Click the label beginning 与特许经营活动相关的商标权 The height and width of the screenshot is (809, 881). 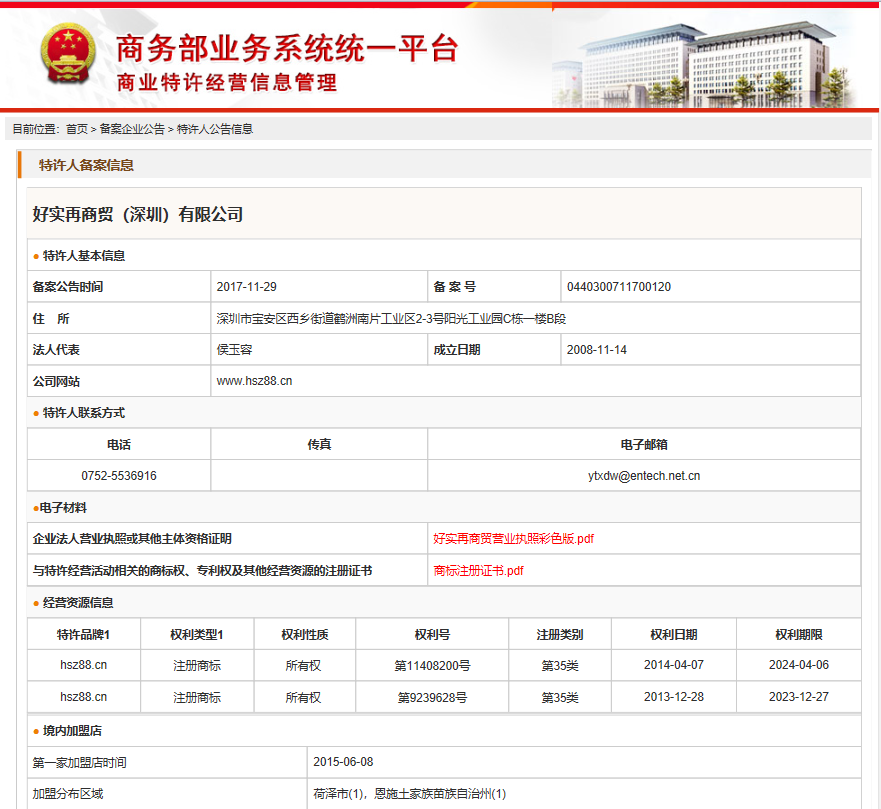202,571
